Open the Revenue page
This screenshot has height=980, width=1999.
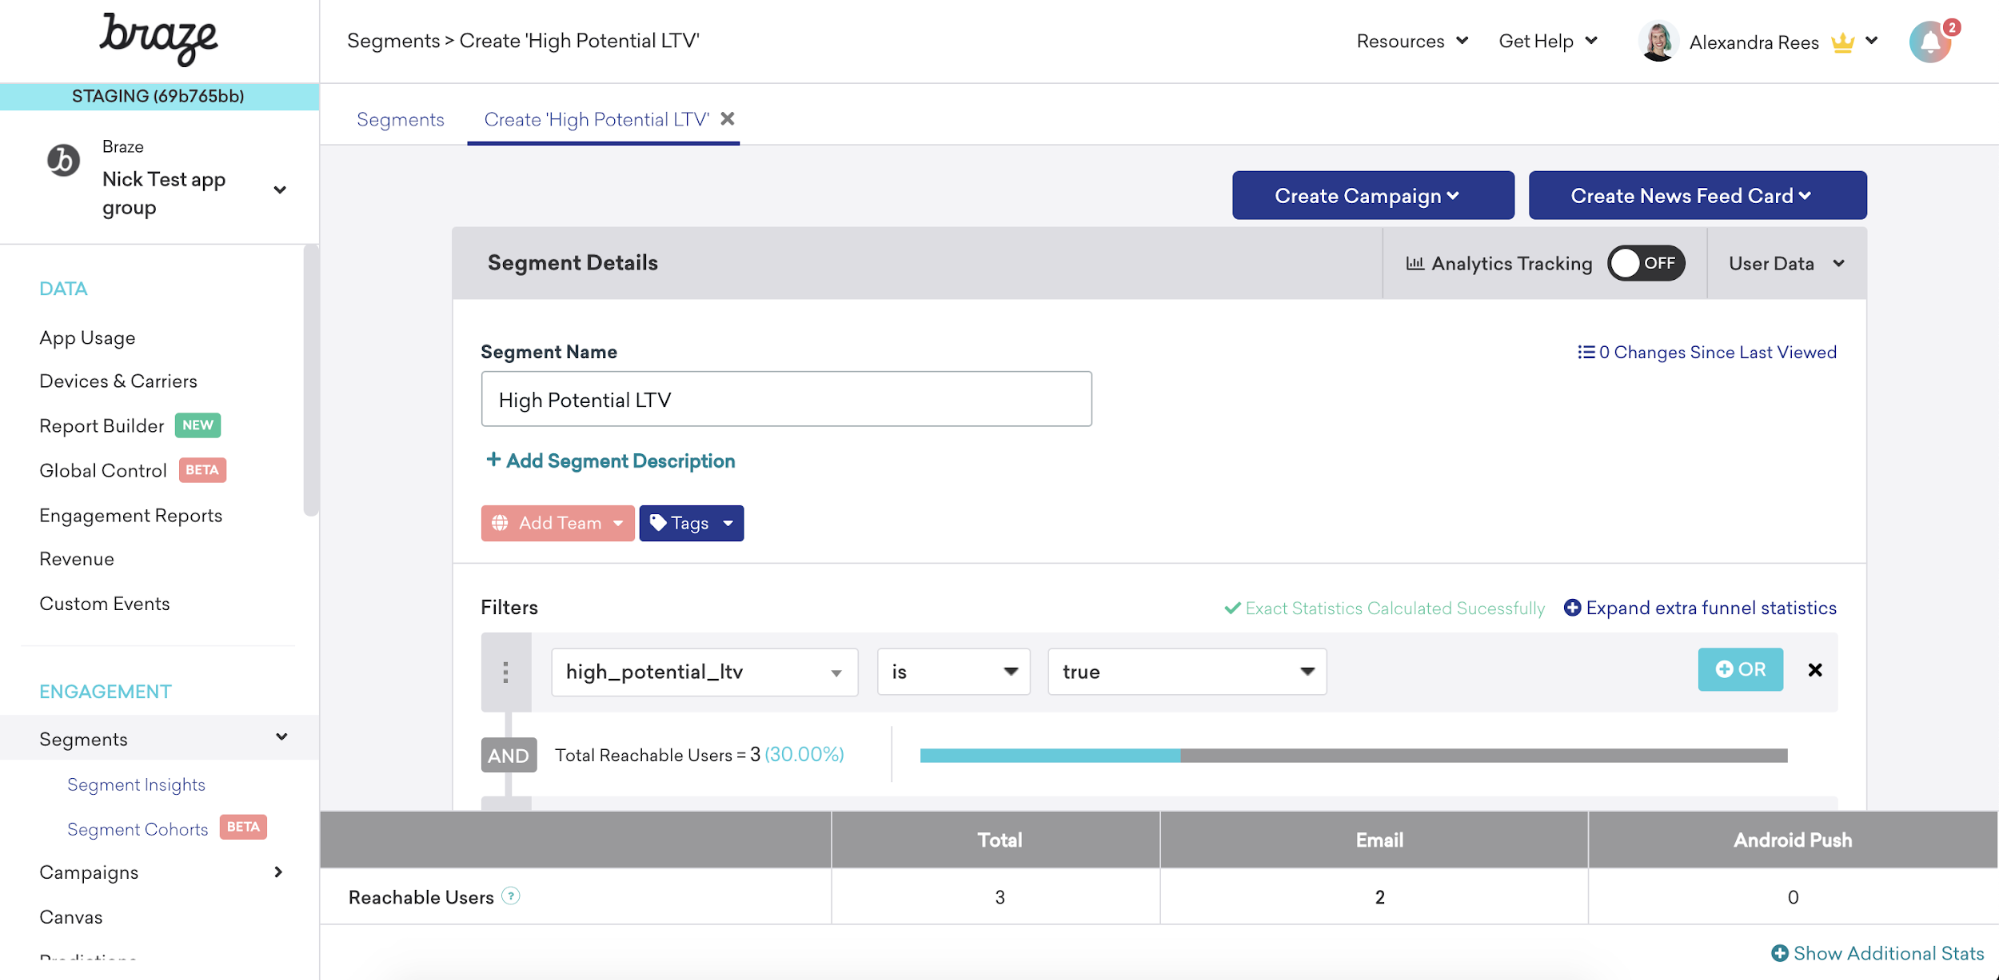tap(77, 559)
